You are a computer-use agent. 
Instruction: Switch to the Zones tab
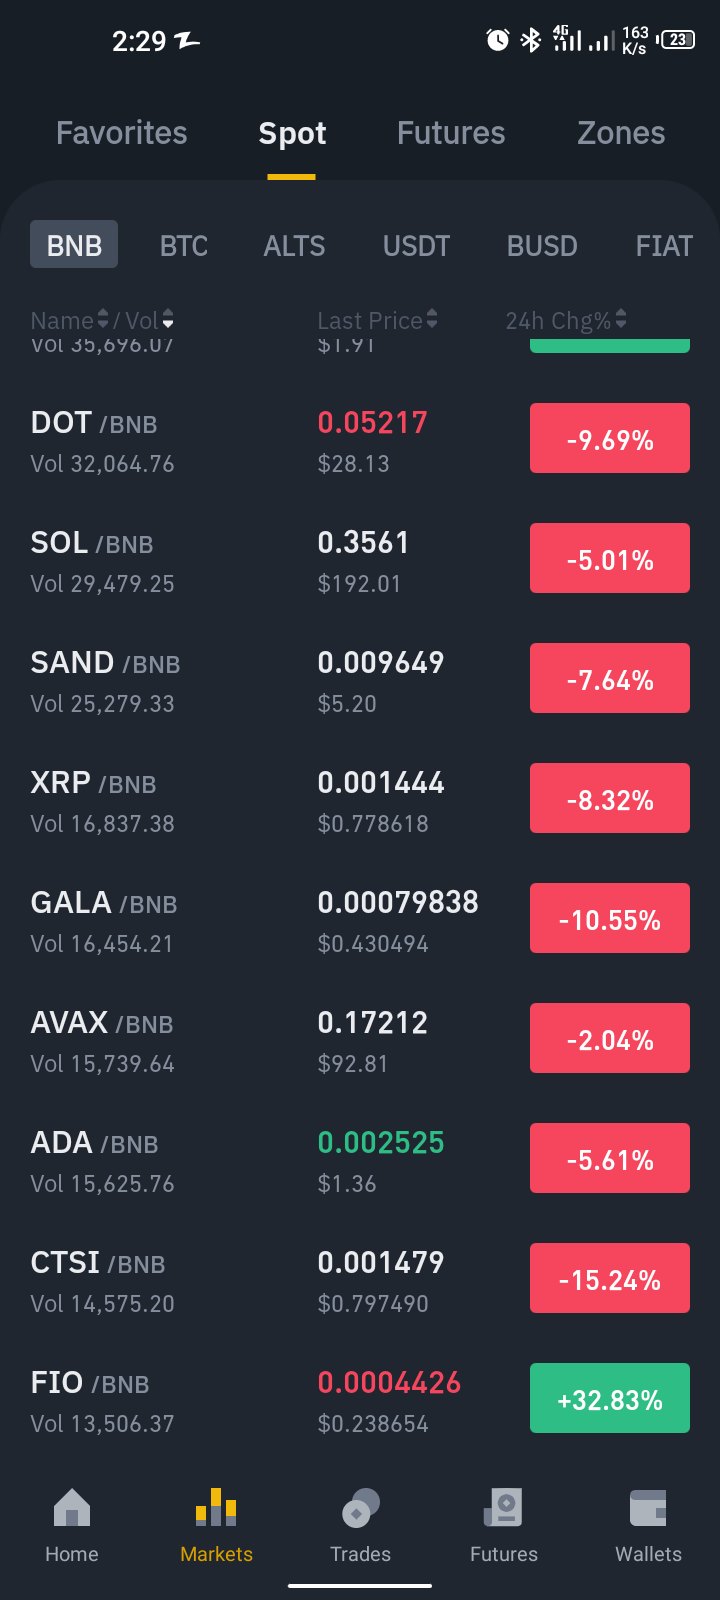pyautogui.click(x=621, y=133)
